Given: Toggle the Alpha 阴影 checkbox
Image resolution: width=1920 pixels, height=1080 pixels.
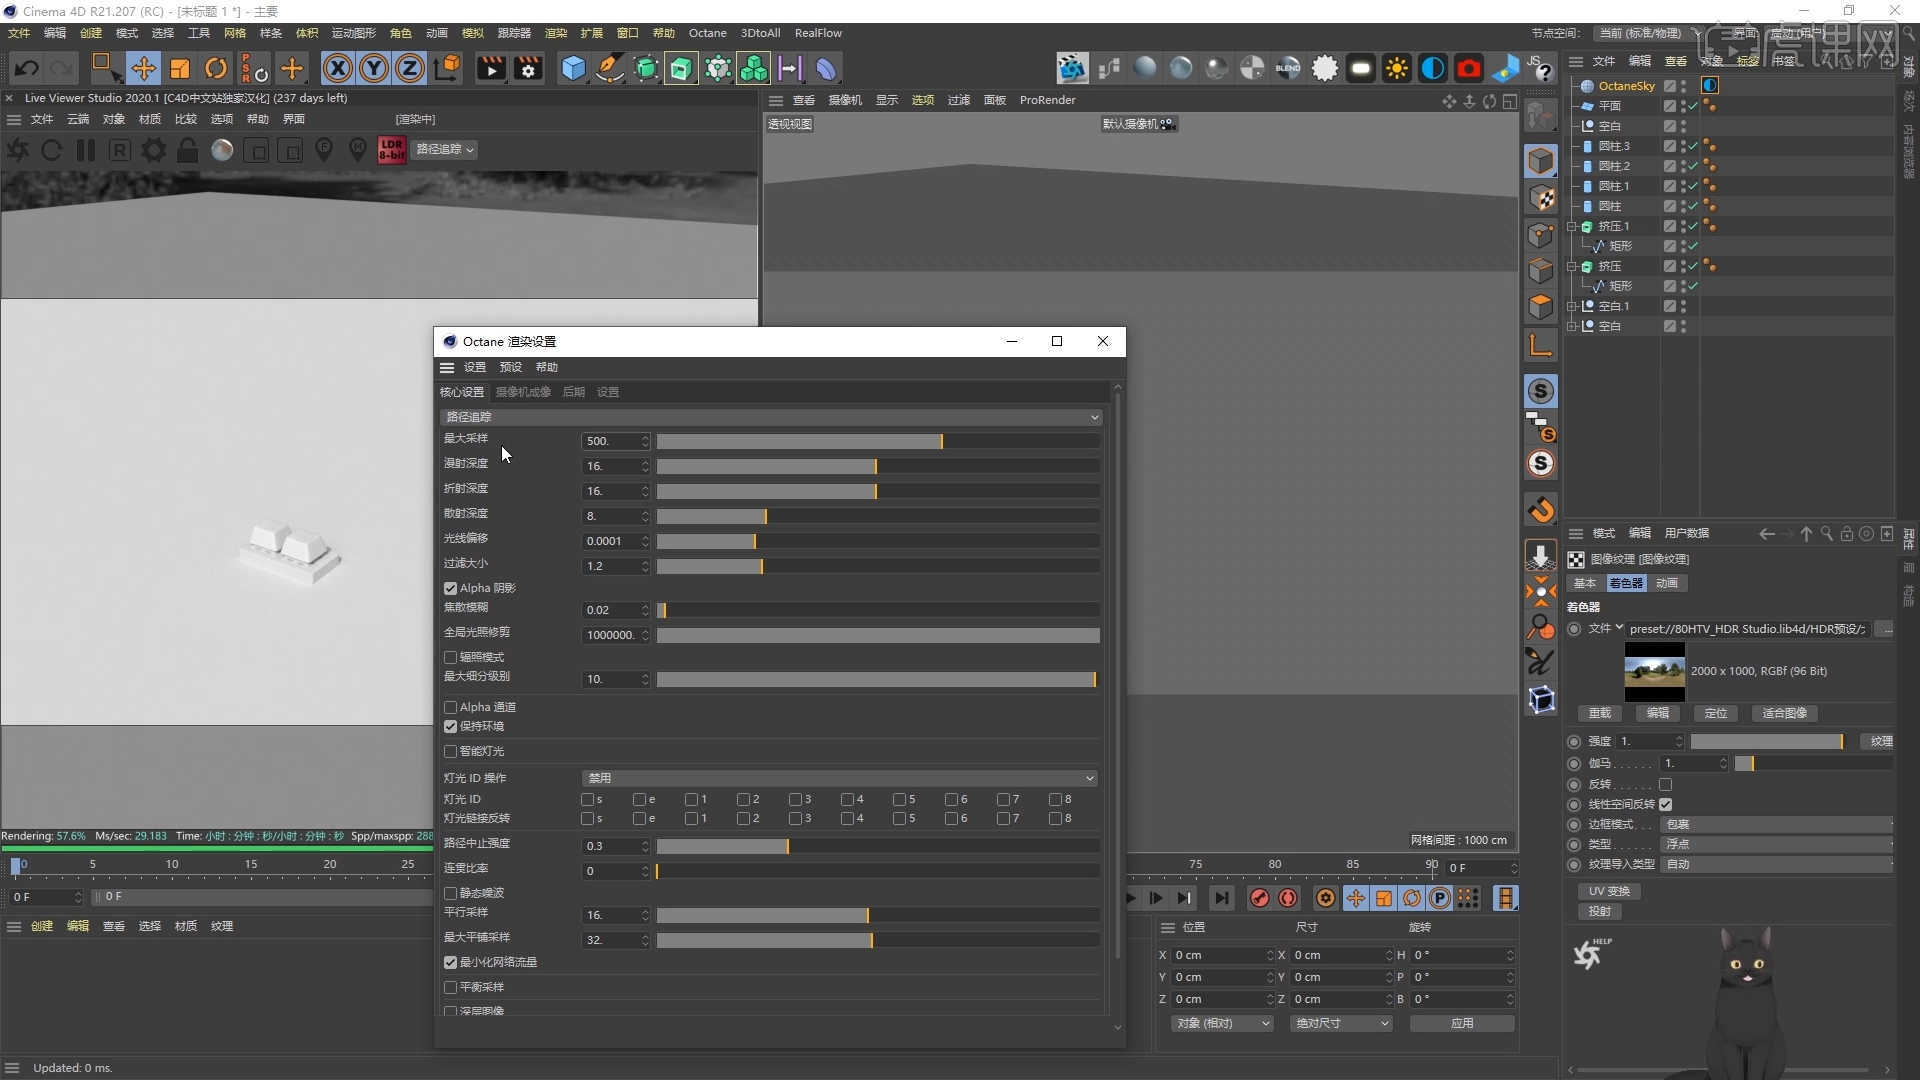Looking at the screenshot, I should point(450,588).
